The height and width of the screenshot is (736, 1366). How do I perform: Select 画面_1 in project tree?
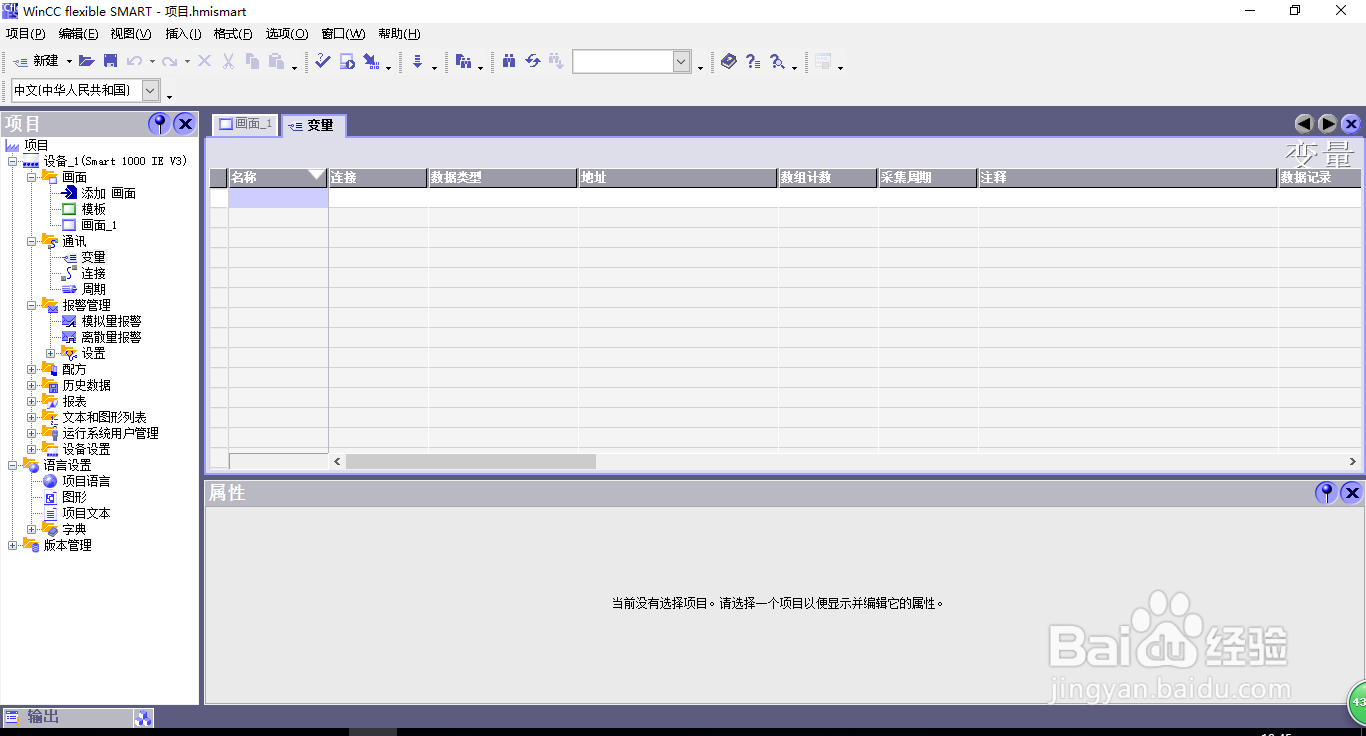coord(99,225)
